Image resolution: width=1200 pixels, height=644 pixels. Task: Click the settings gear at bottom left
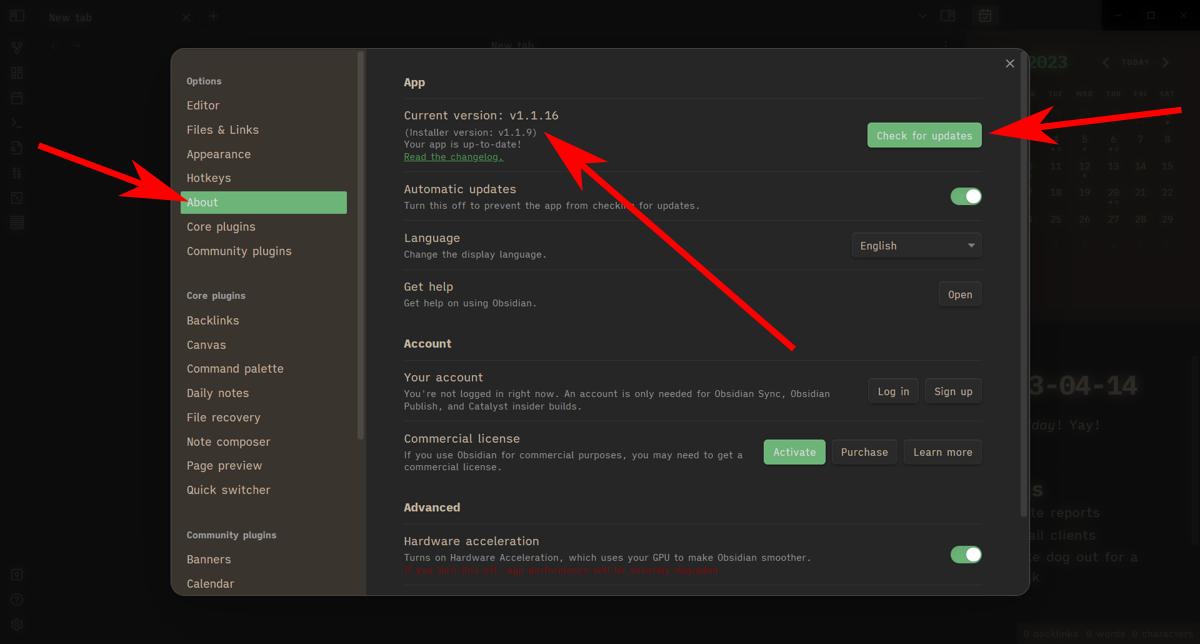pos(16,624)
